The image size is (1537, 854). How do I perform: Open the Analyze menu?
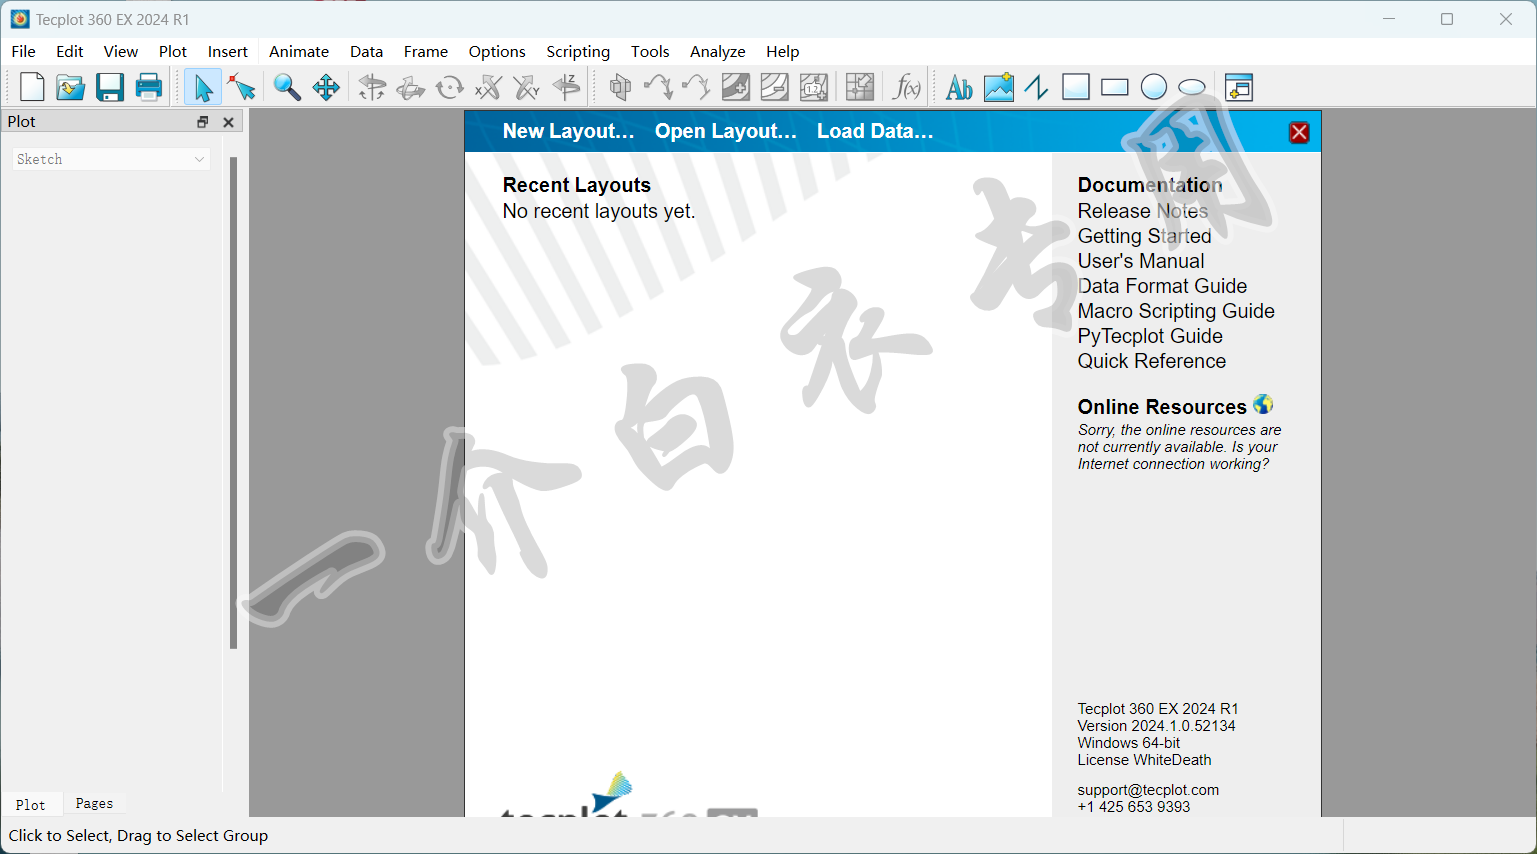(718, 52)
